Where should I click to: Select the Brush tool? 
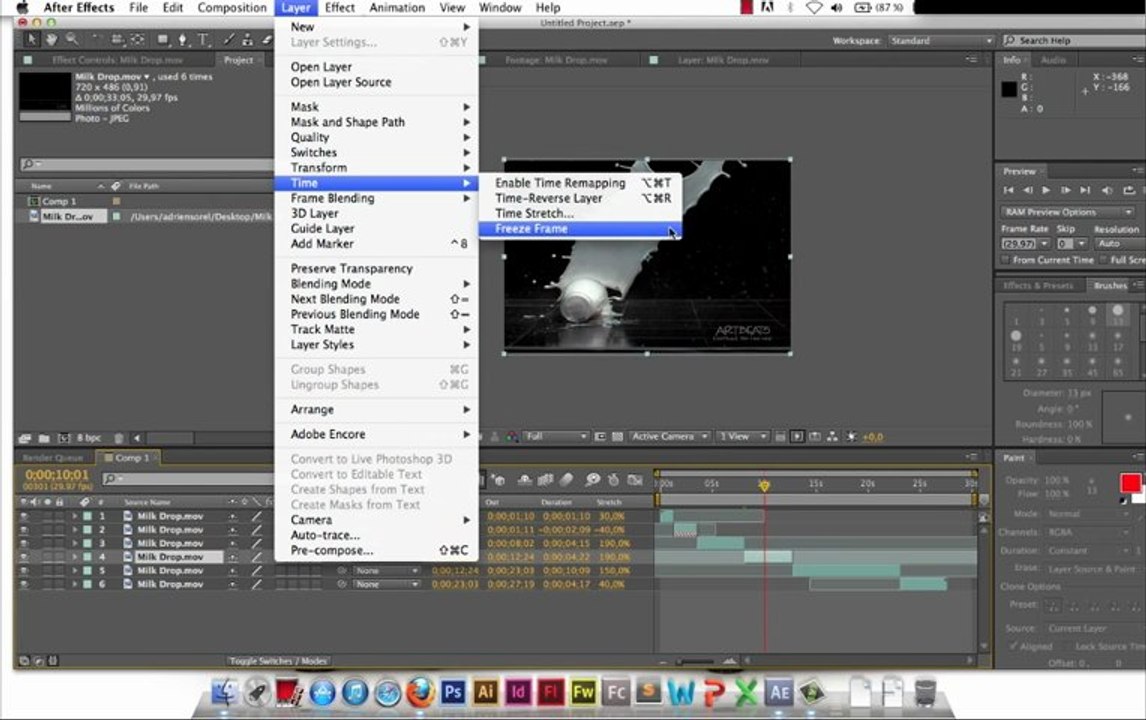coord(229,39)
